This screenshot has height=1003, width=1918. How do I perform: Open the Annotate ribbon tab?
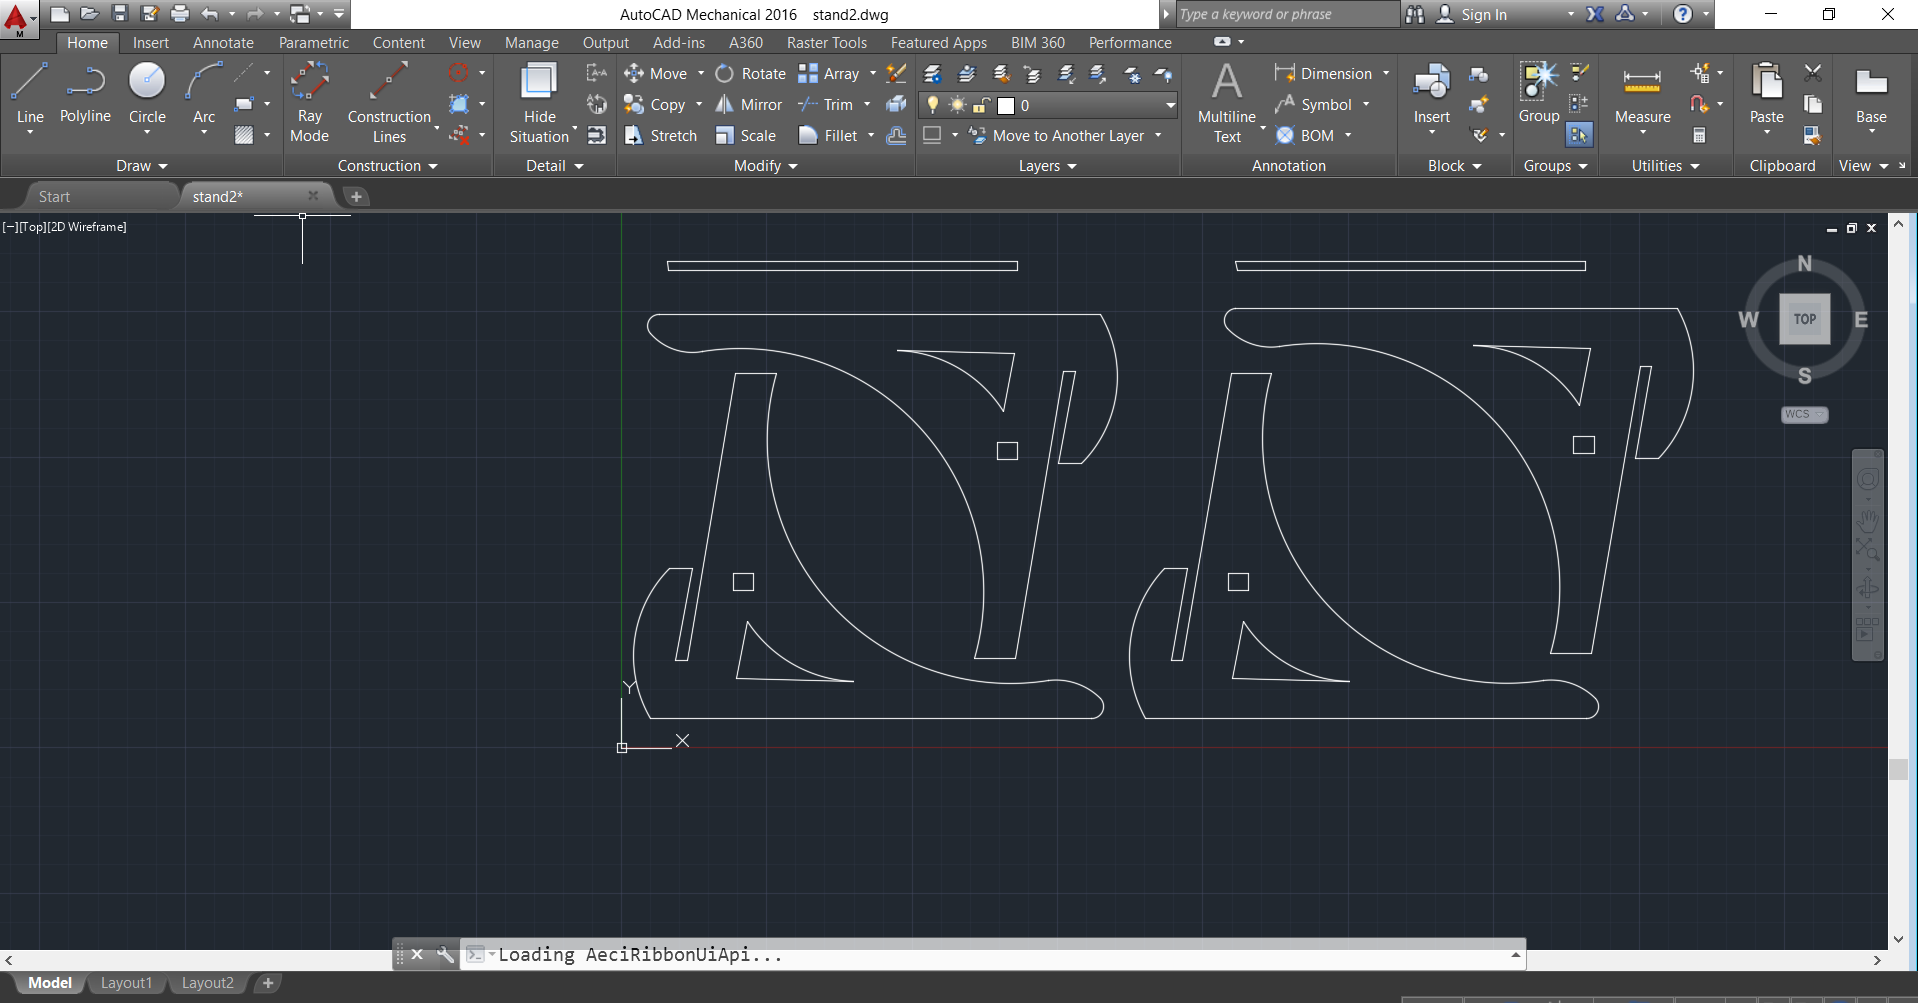tap(223, 43)
